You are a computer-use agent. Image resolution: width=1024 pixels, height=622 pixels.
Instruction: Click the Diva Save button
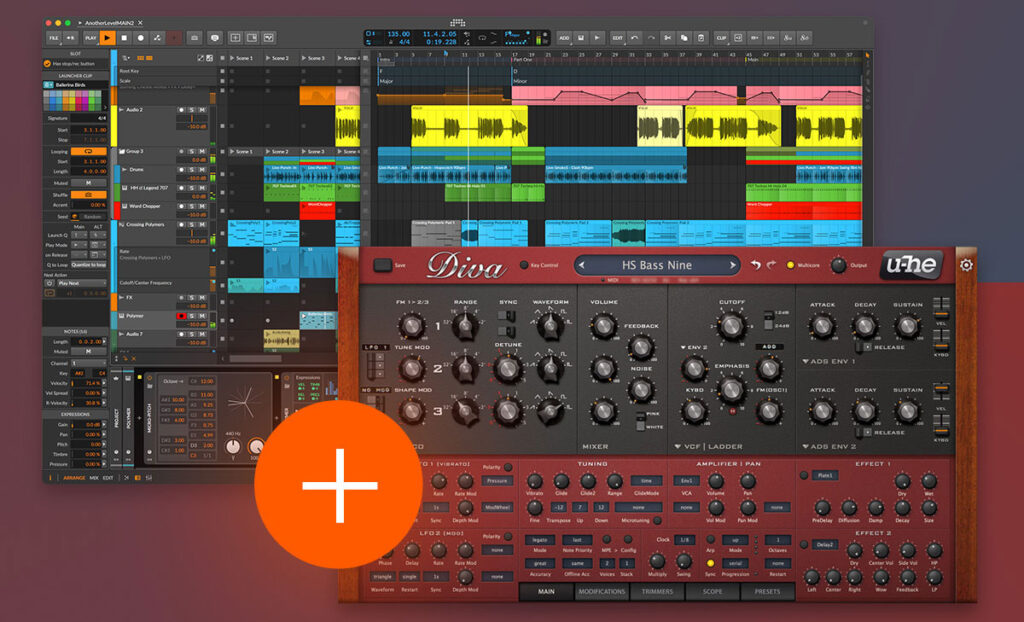(x=383, y=265)
